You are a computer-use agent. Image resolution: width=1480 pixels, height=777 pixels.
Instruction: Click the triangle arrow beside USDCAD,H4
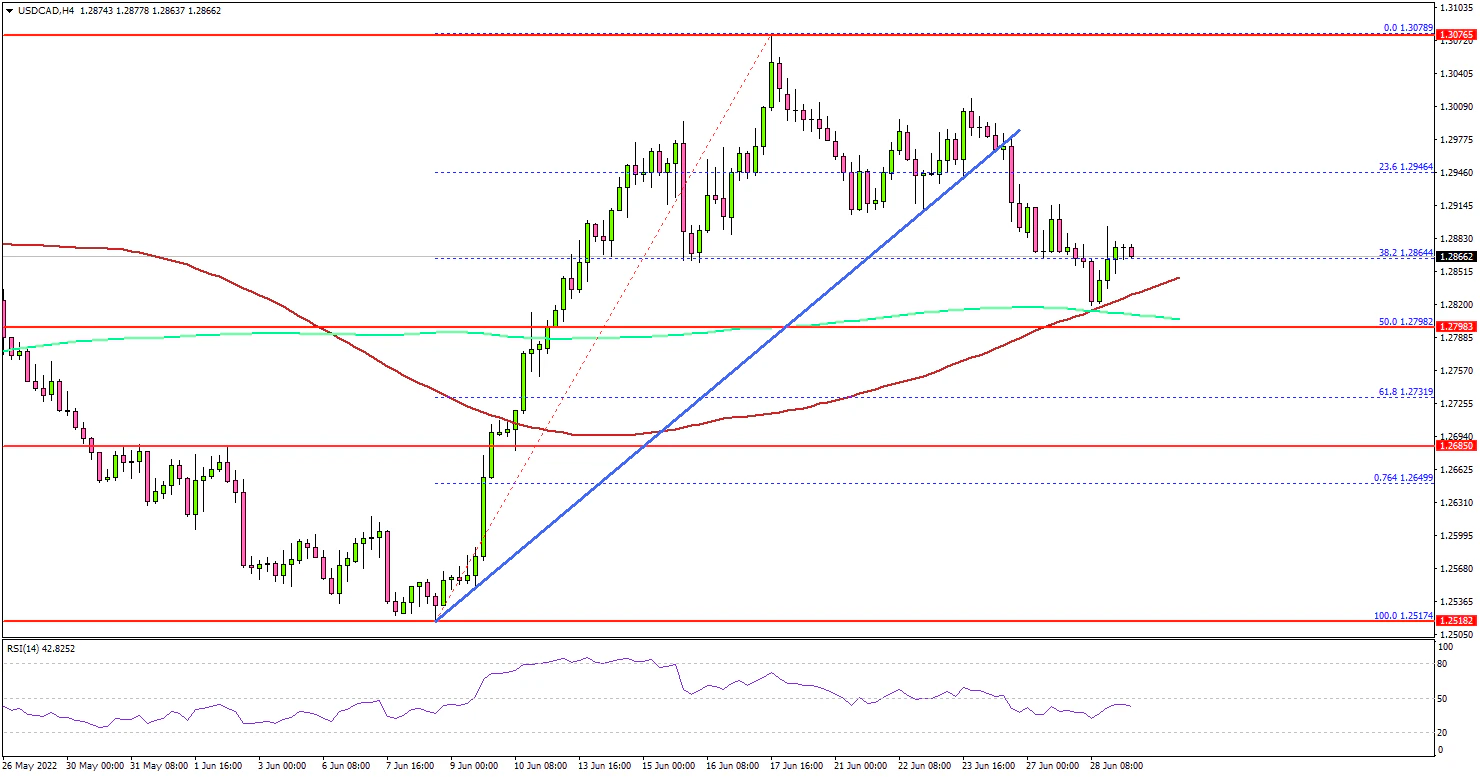click(9, 9)
